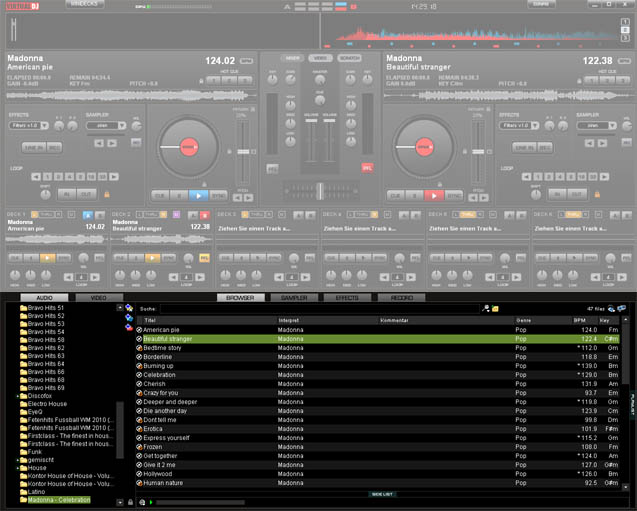This screenshot has width=637, height=511.
Task: Open the right deck effects dropdown
Action: click(519, 126)
